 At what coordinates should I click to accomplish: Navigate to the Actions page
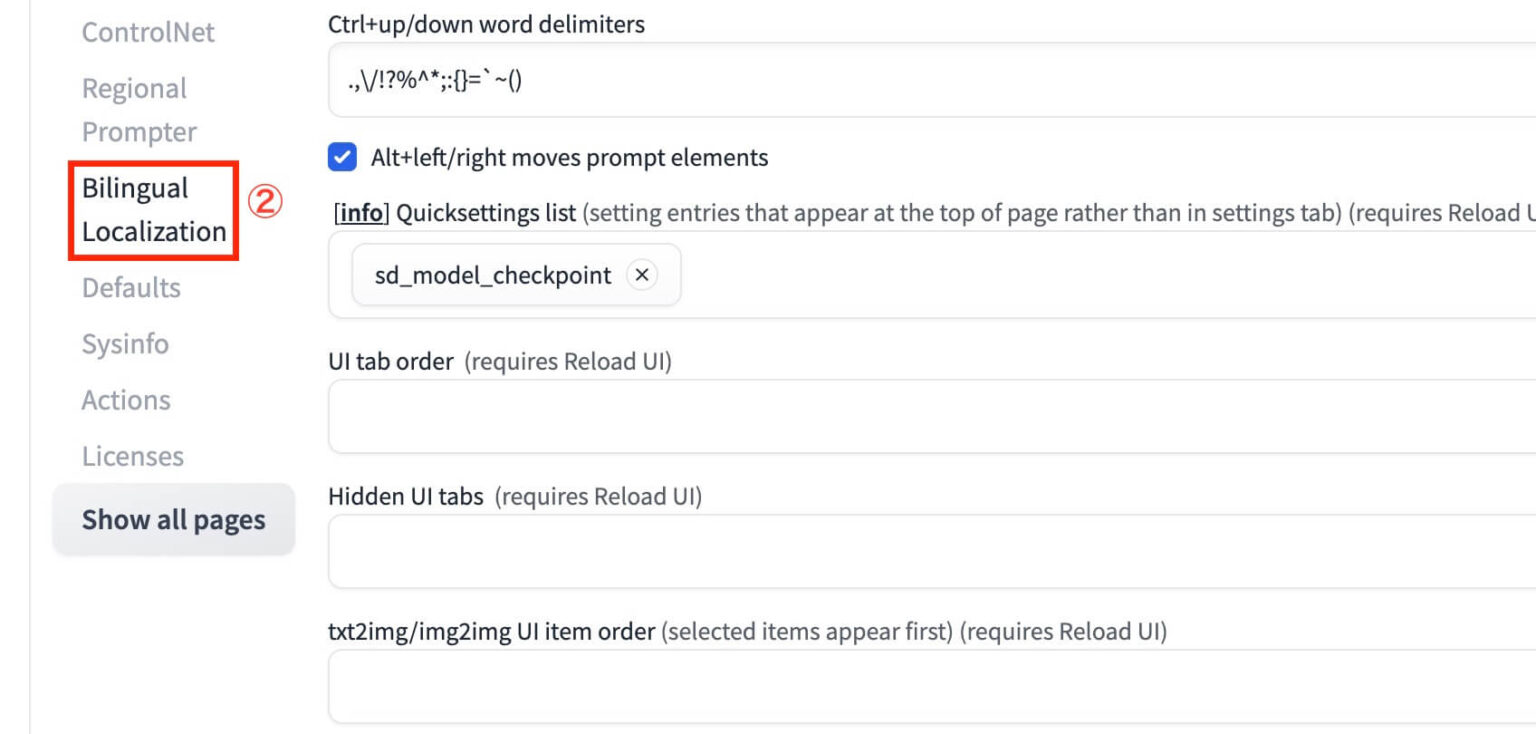pyautogui.click(x=126, y=400)
